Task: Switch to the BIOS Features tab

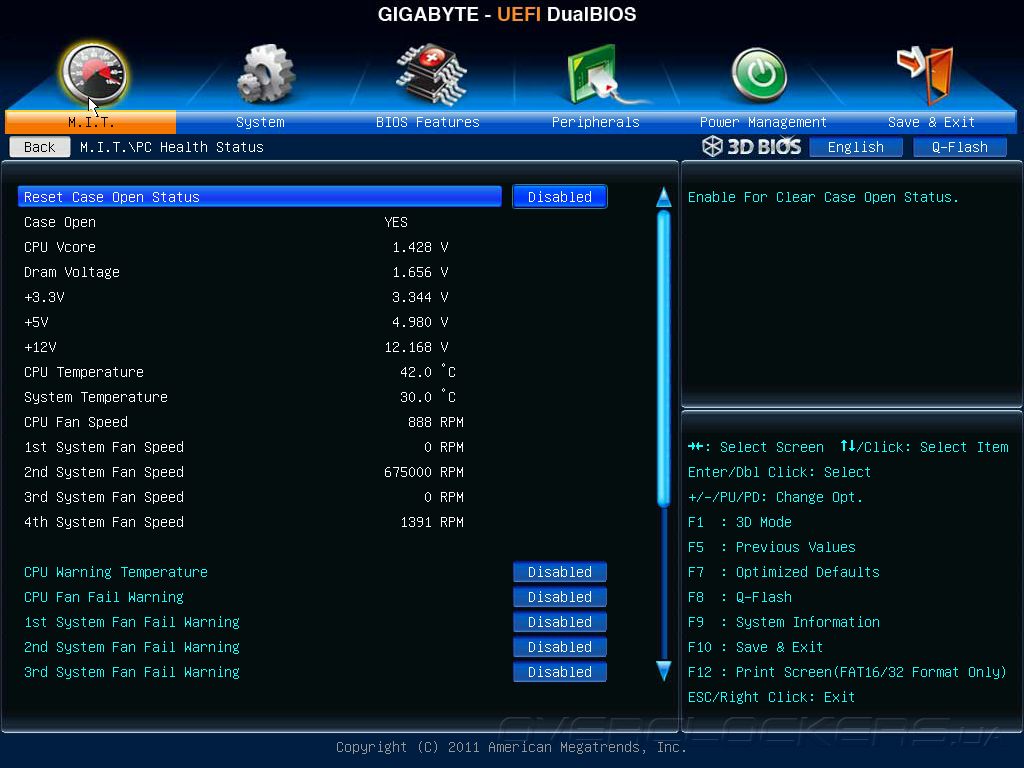Action: pyautogui.click(x=428, y=122)
